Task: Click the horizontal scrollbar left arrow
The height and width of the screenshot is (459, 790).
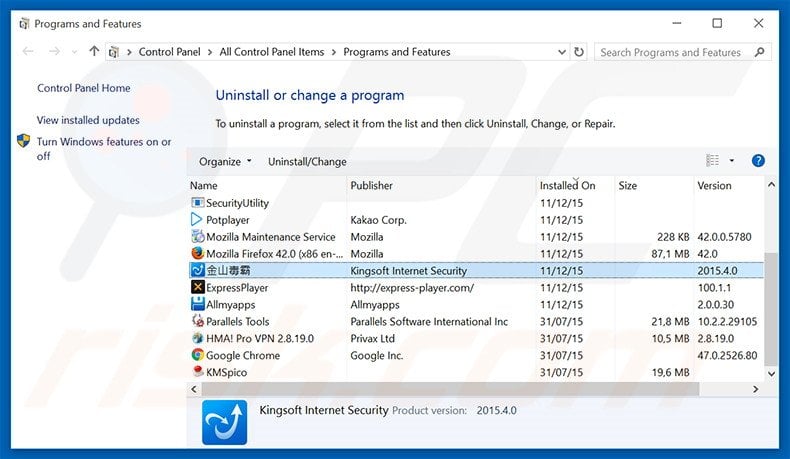Action: [x=194, y=389]
